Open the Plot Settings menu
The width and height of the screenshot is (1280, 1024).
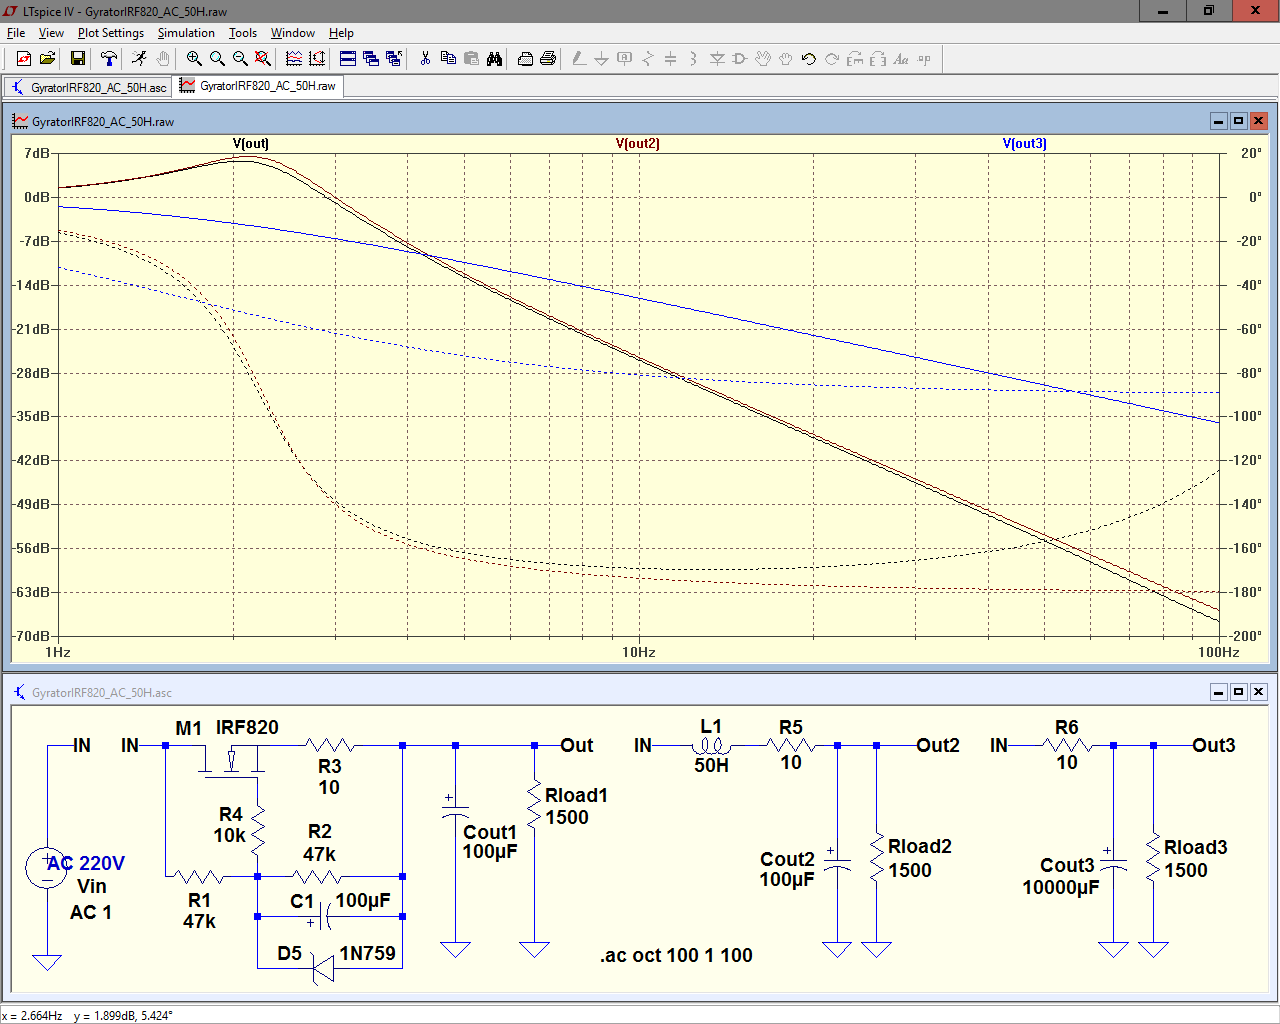tap(110, 33)
